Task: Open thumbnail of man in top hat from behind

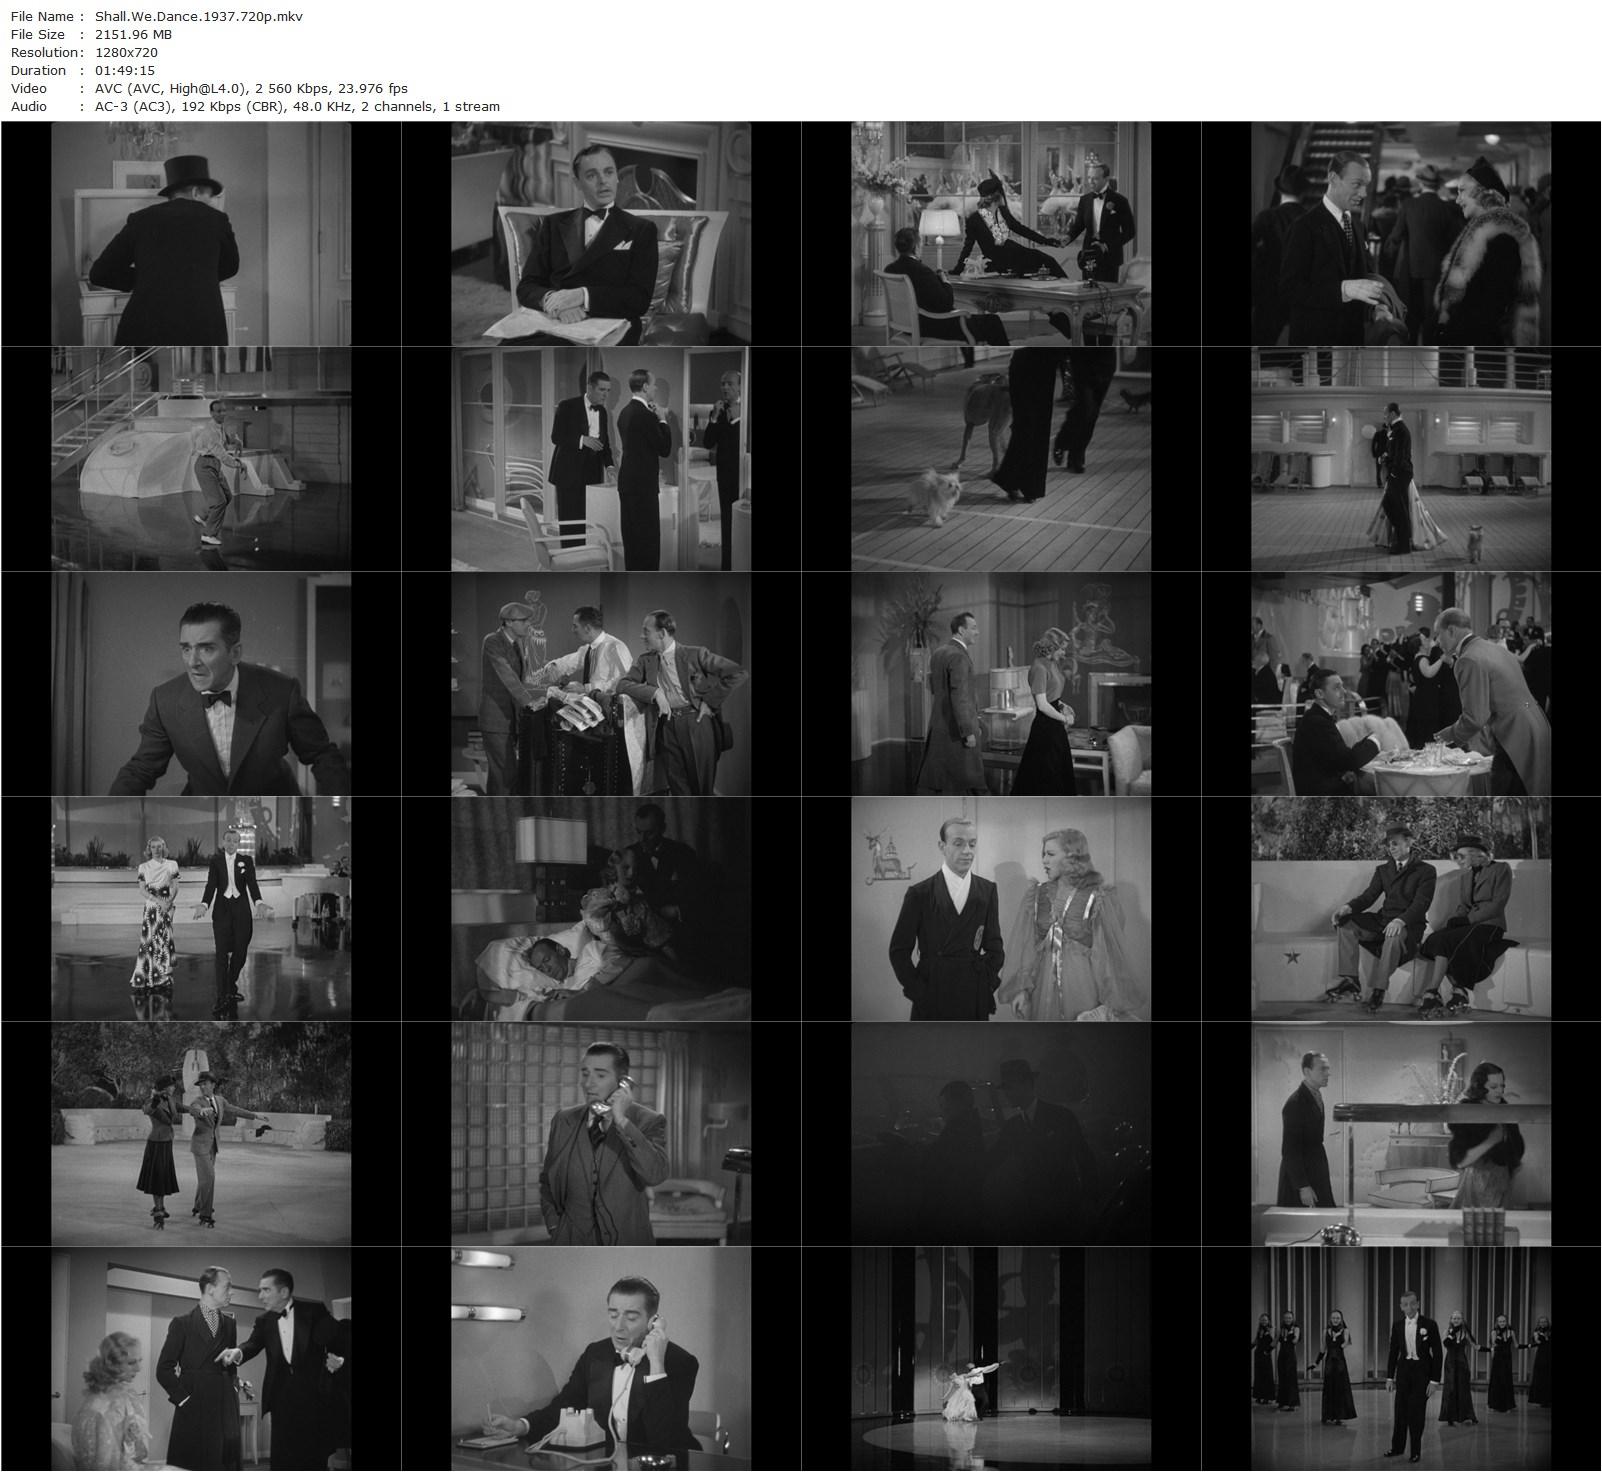Action: 201,234
